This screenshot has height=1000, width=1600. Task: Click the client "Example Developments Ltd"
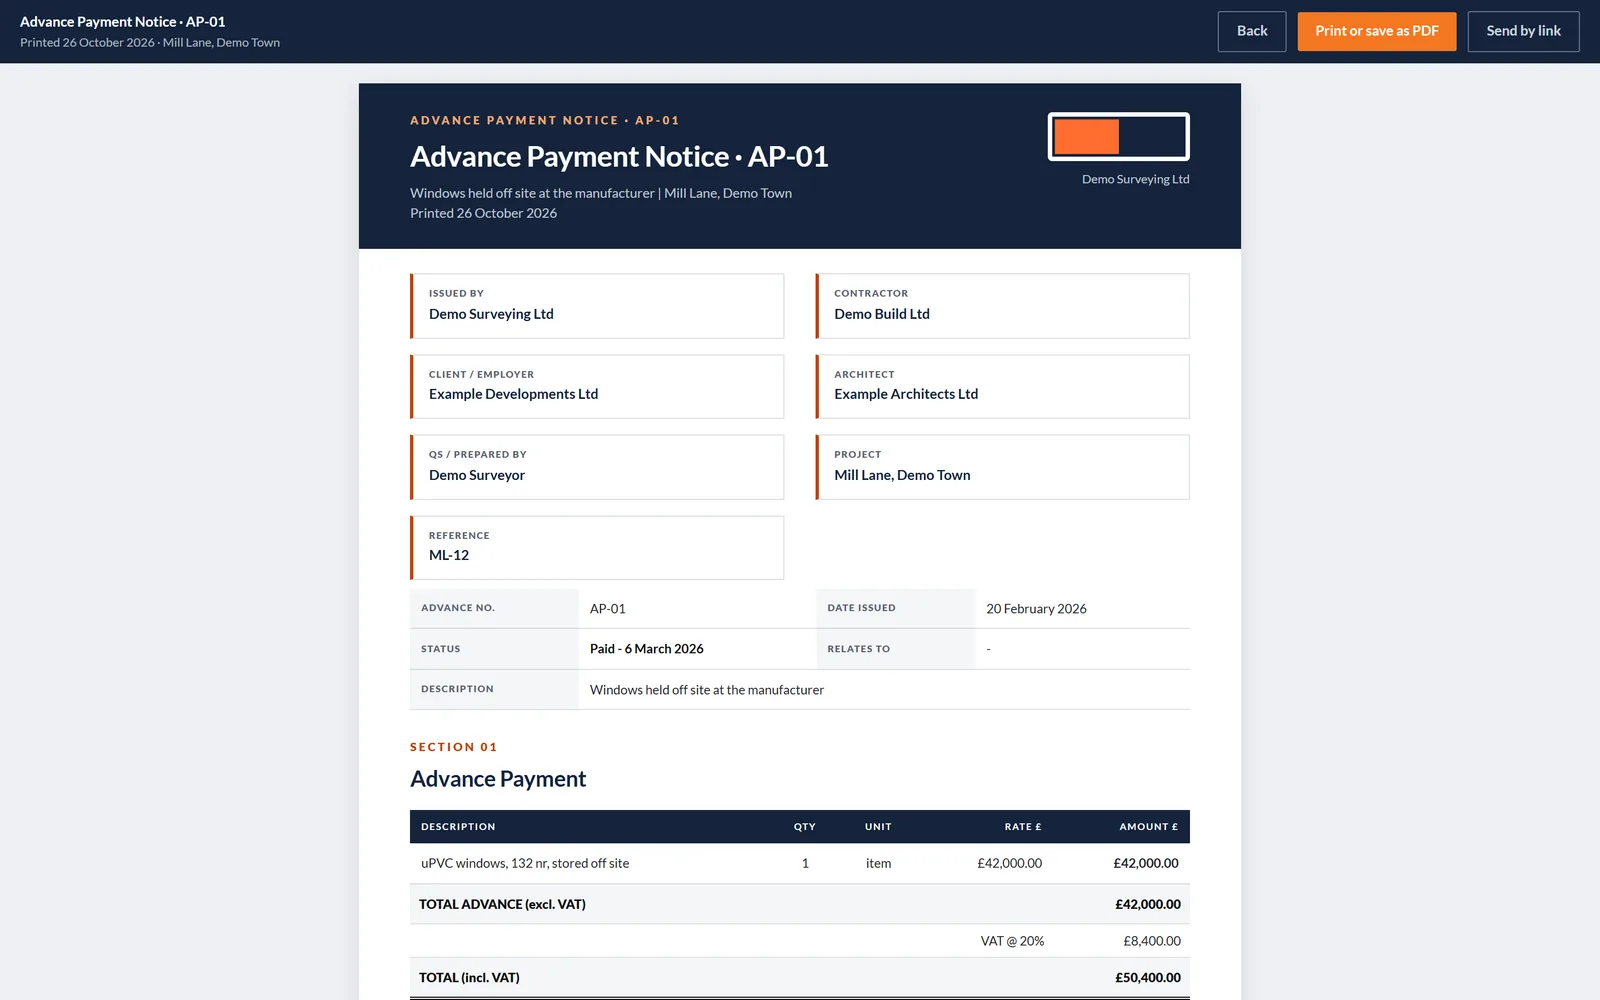pyautogui.click(x=513, y=394)
